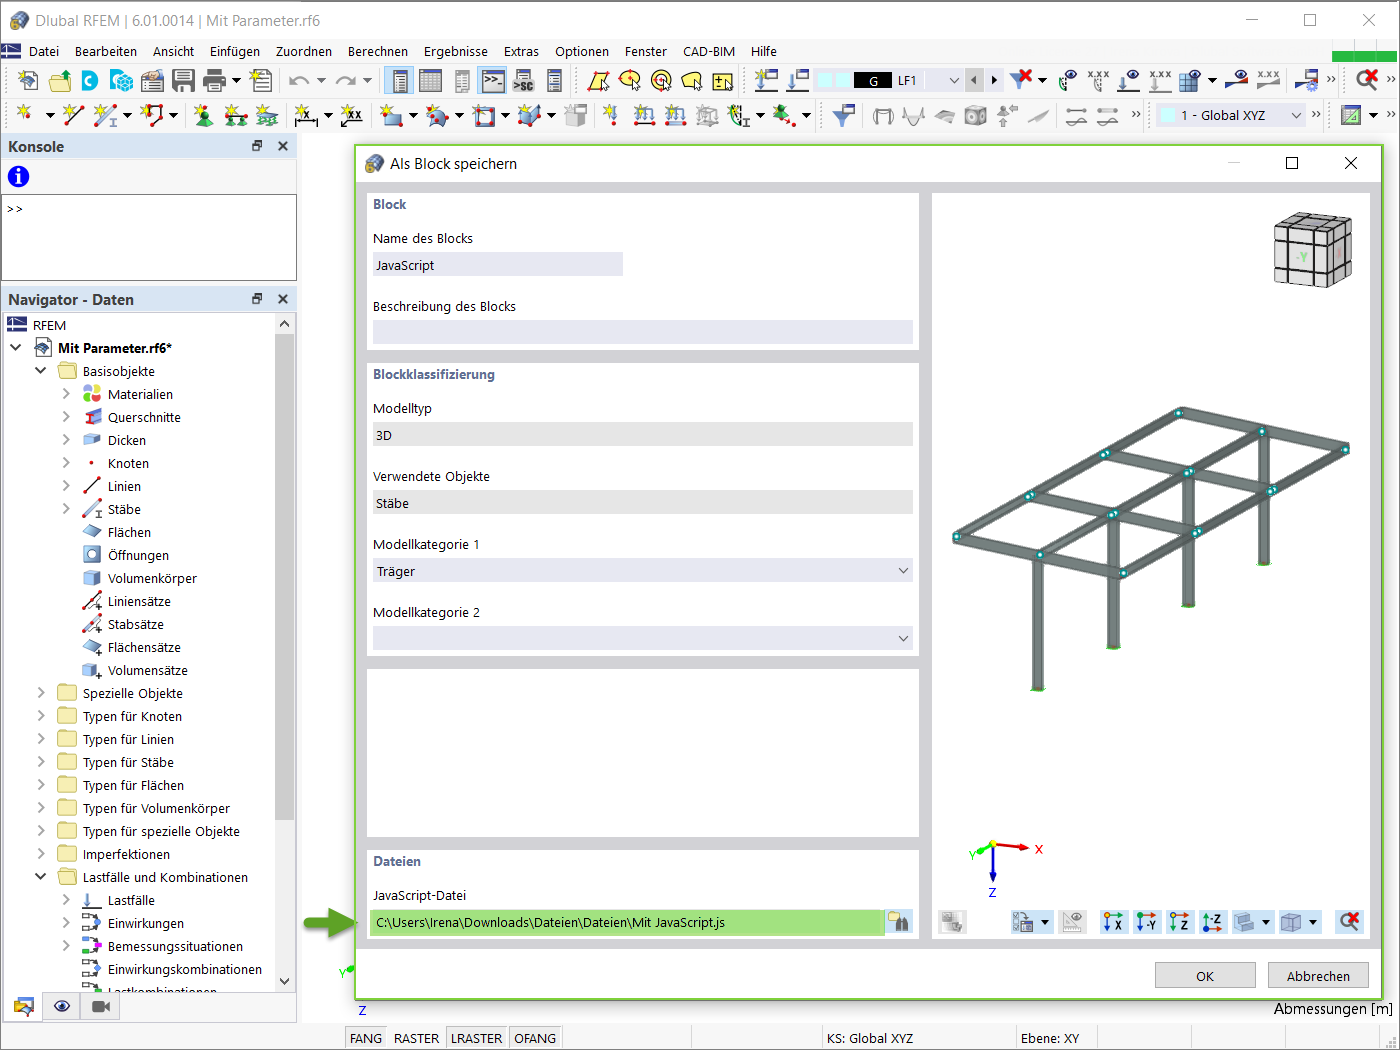Click next load case arrow
The height and width of the screenshot is (1050, 1400).
coord(994,80)
